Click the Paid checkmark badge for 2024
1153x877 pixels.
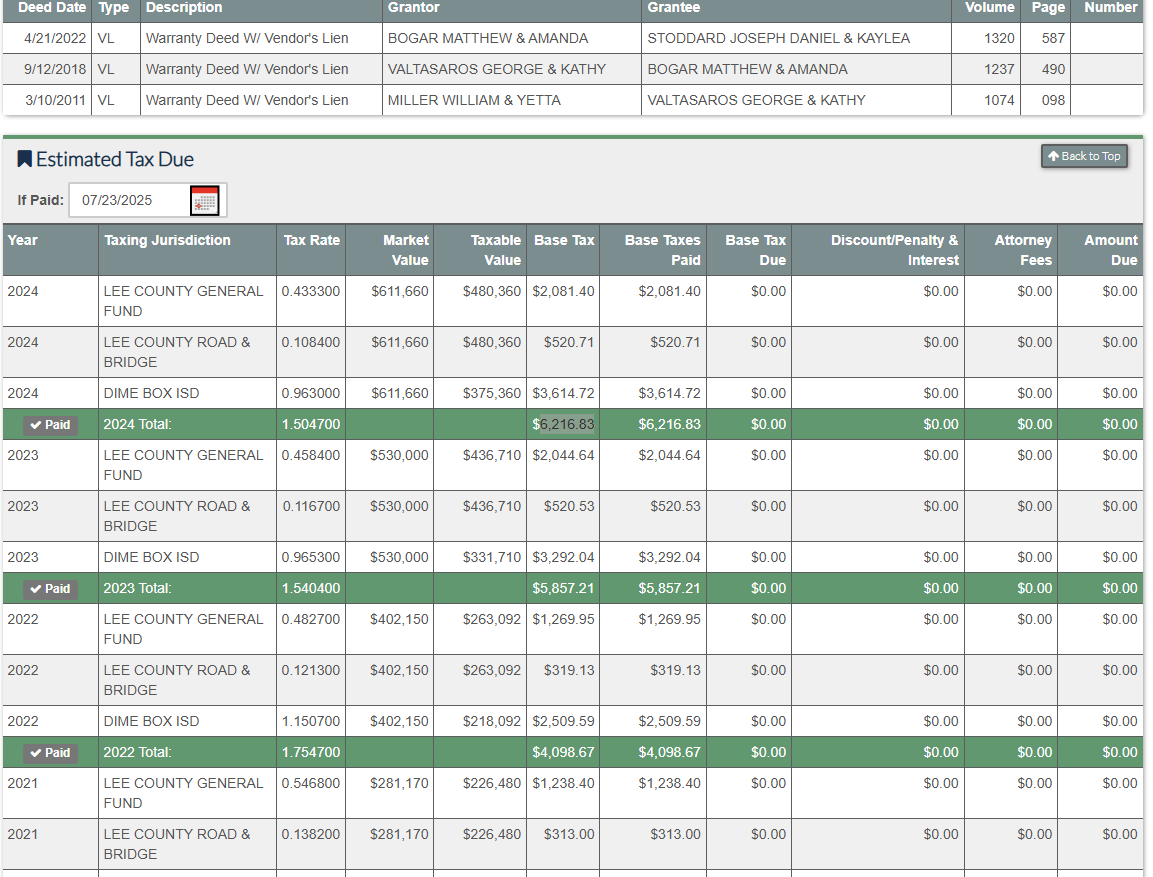click(50, 425)
